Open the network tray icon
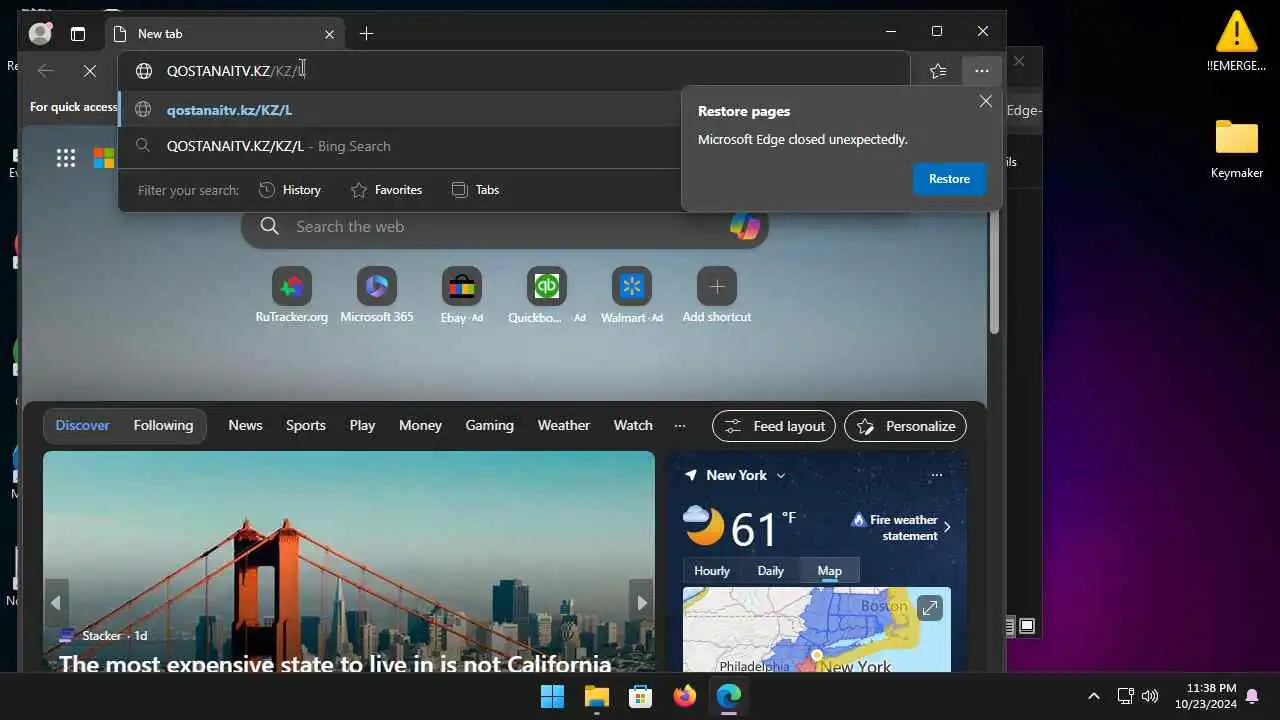Image resolution: width=1280 pixels, height=720 pixels. 1125,696
